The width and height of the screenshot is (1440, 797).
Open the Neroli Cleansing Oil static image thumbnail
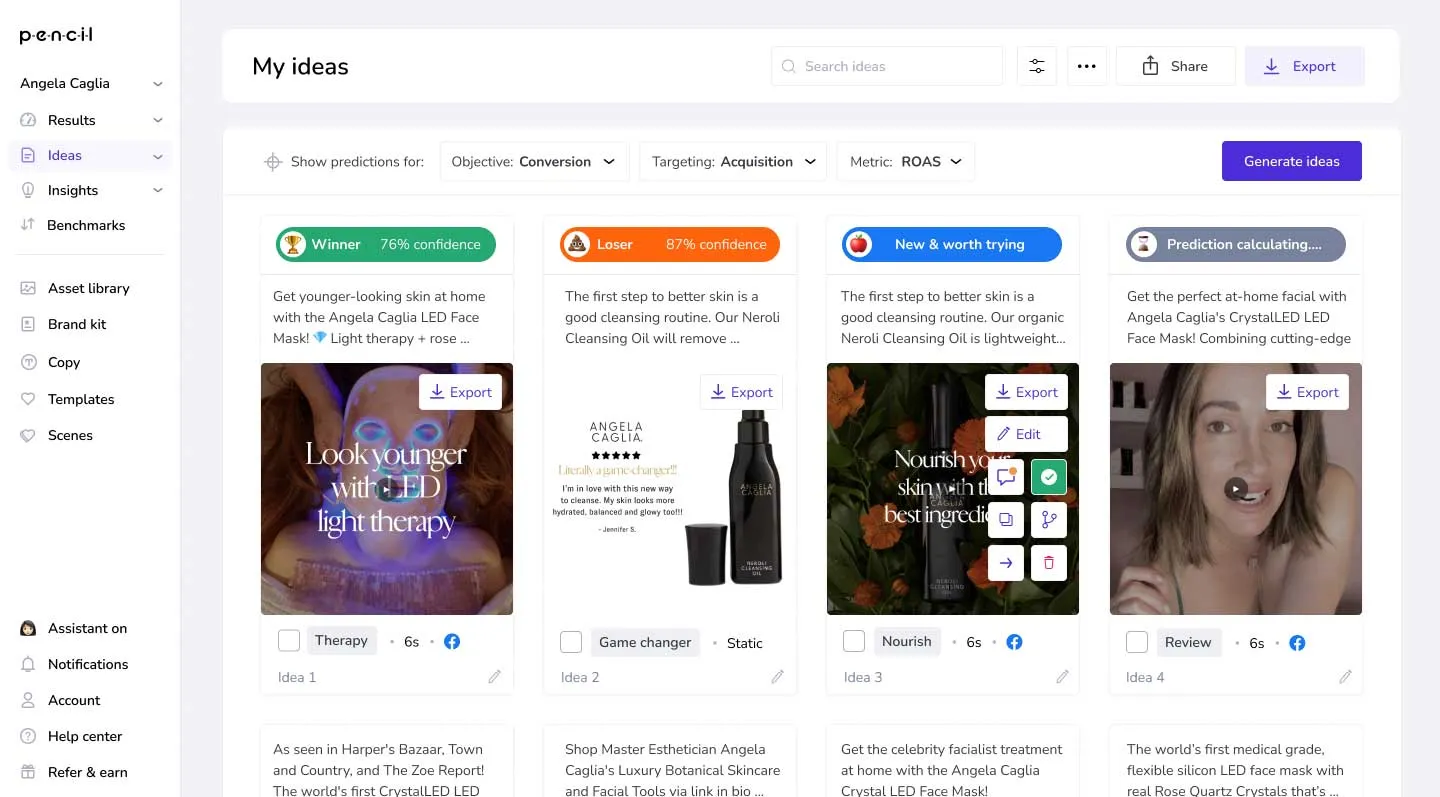[670, 489]
